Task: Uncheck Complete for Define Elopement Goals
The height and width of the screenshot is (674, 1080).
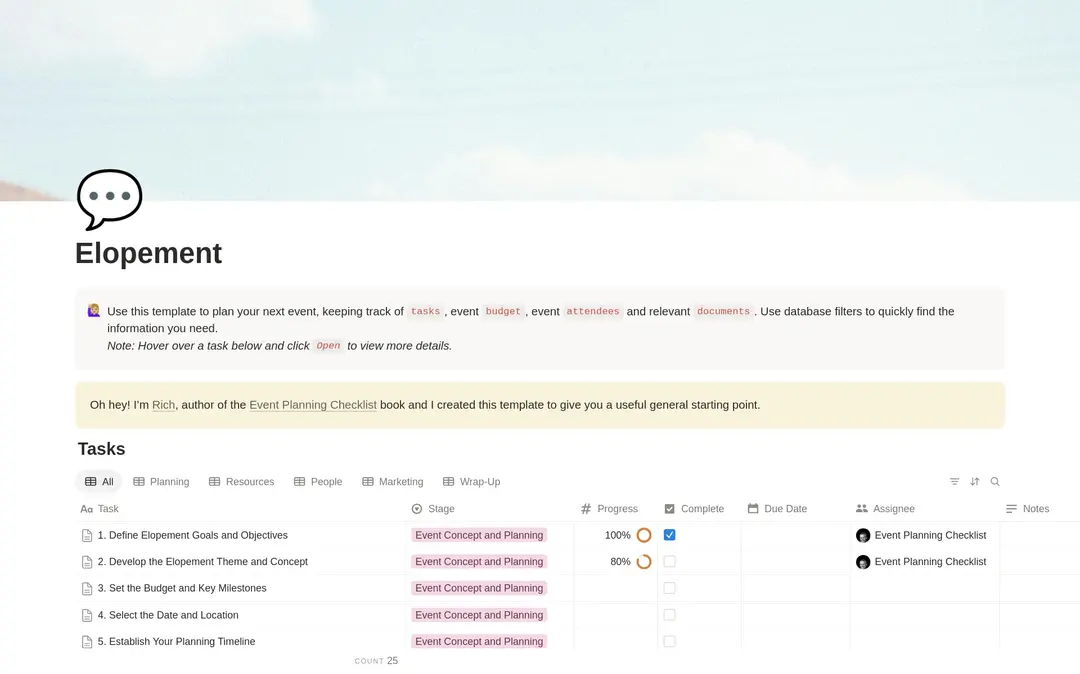Action: point(669,535)
